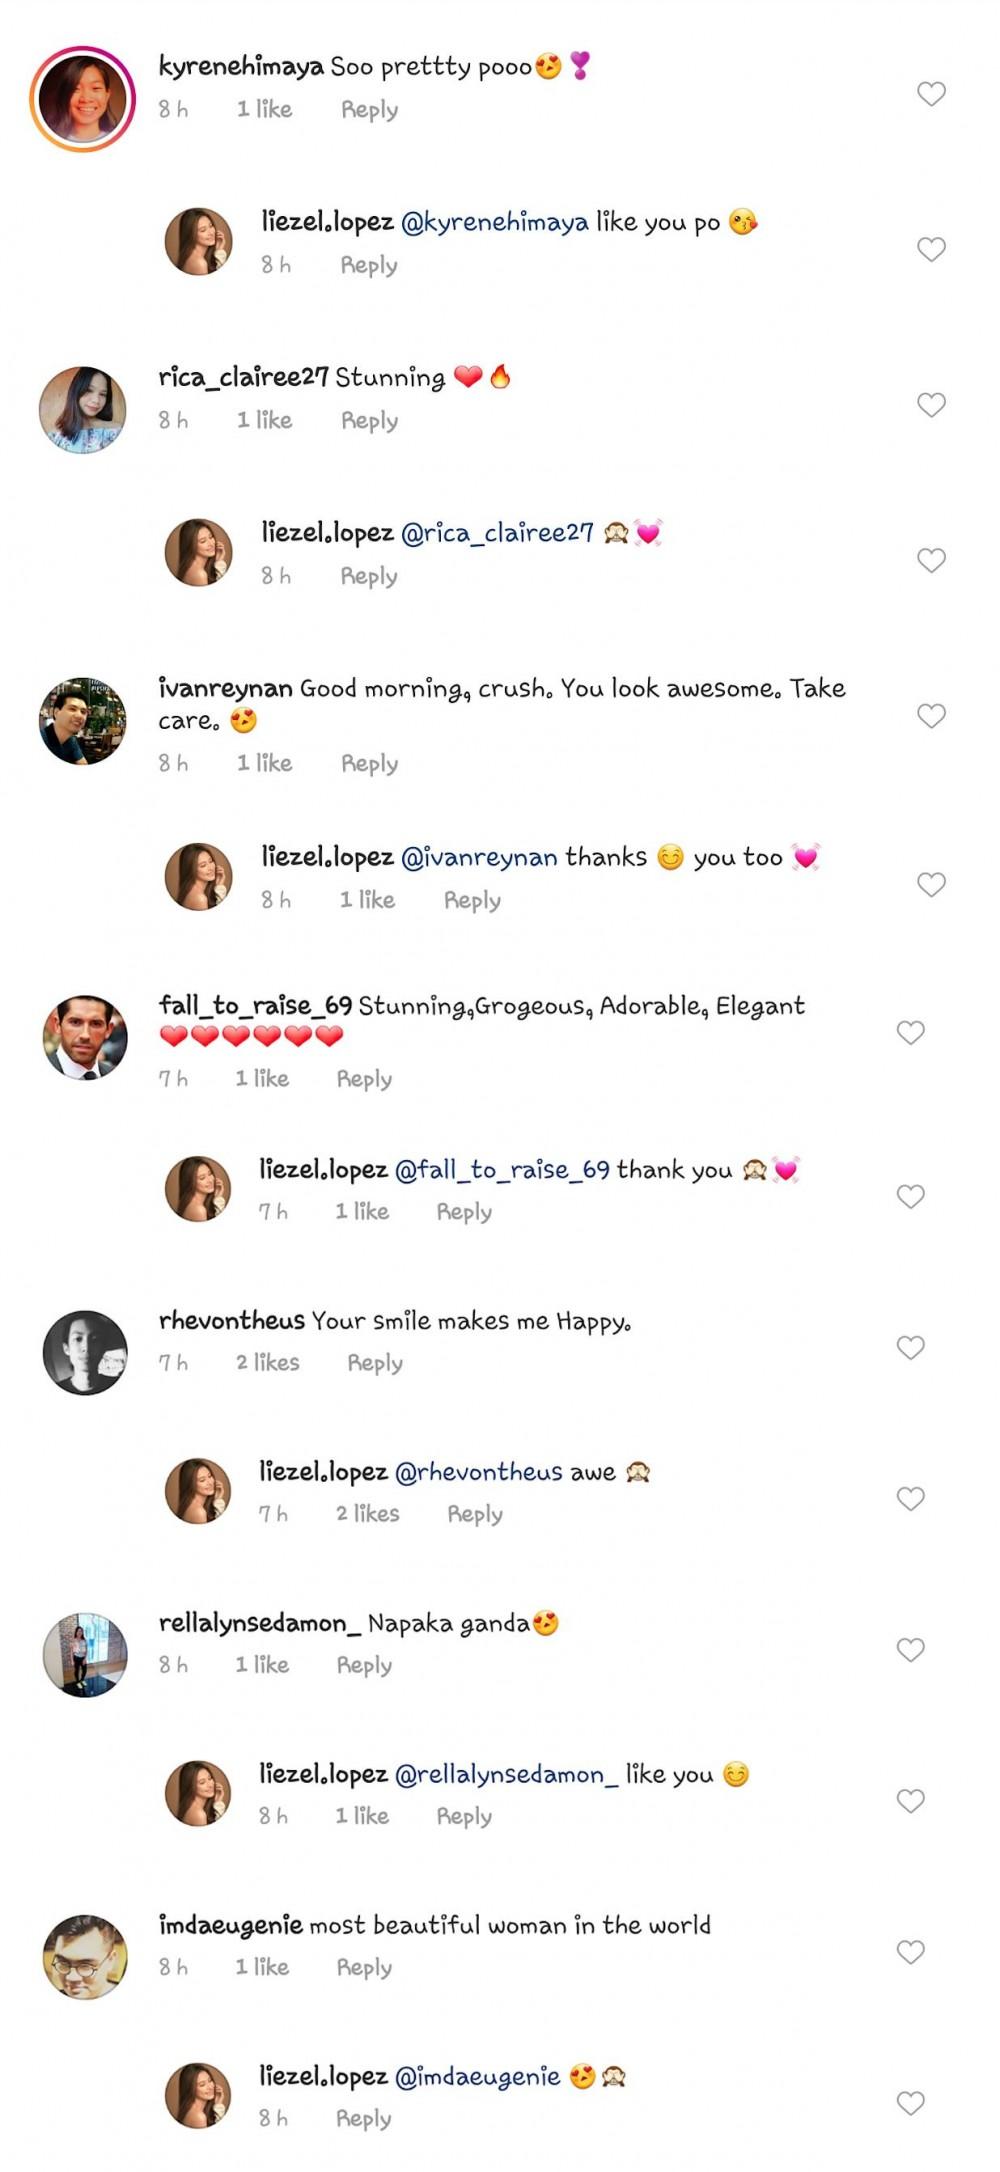The width and height of the screenshot is (1000, 2172).
Task: Reply to kyrenehimaya's comment
Action: point(369,110)
